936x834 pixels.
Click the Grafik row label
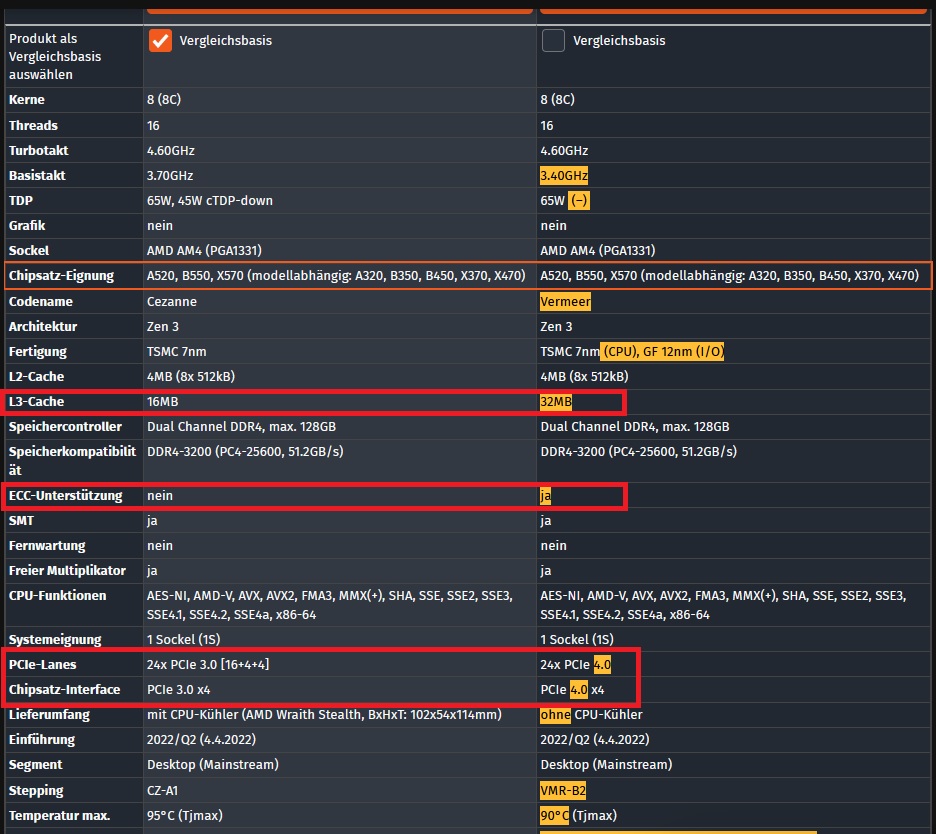(27, 226)
